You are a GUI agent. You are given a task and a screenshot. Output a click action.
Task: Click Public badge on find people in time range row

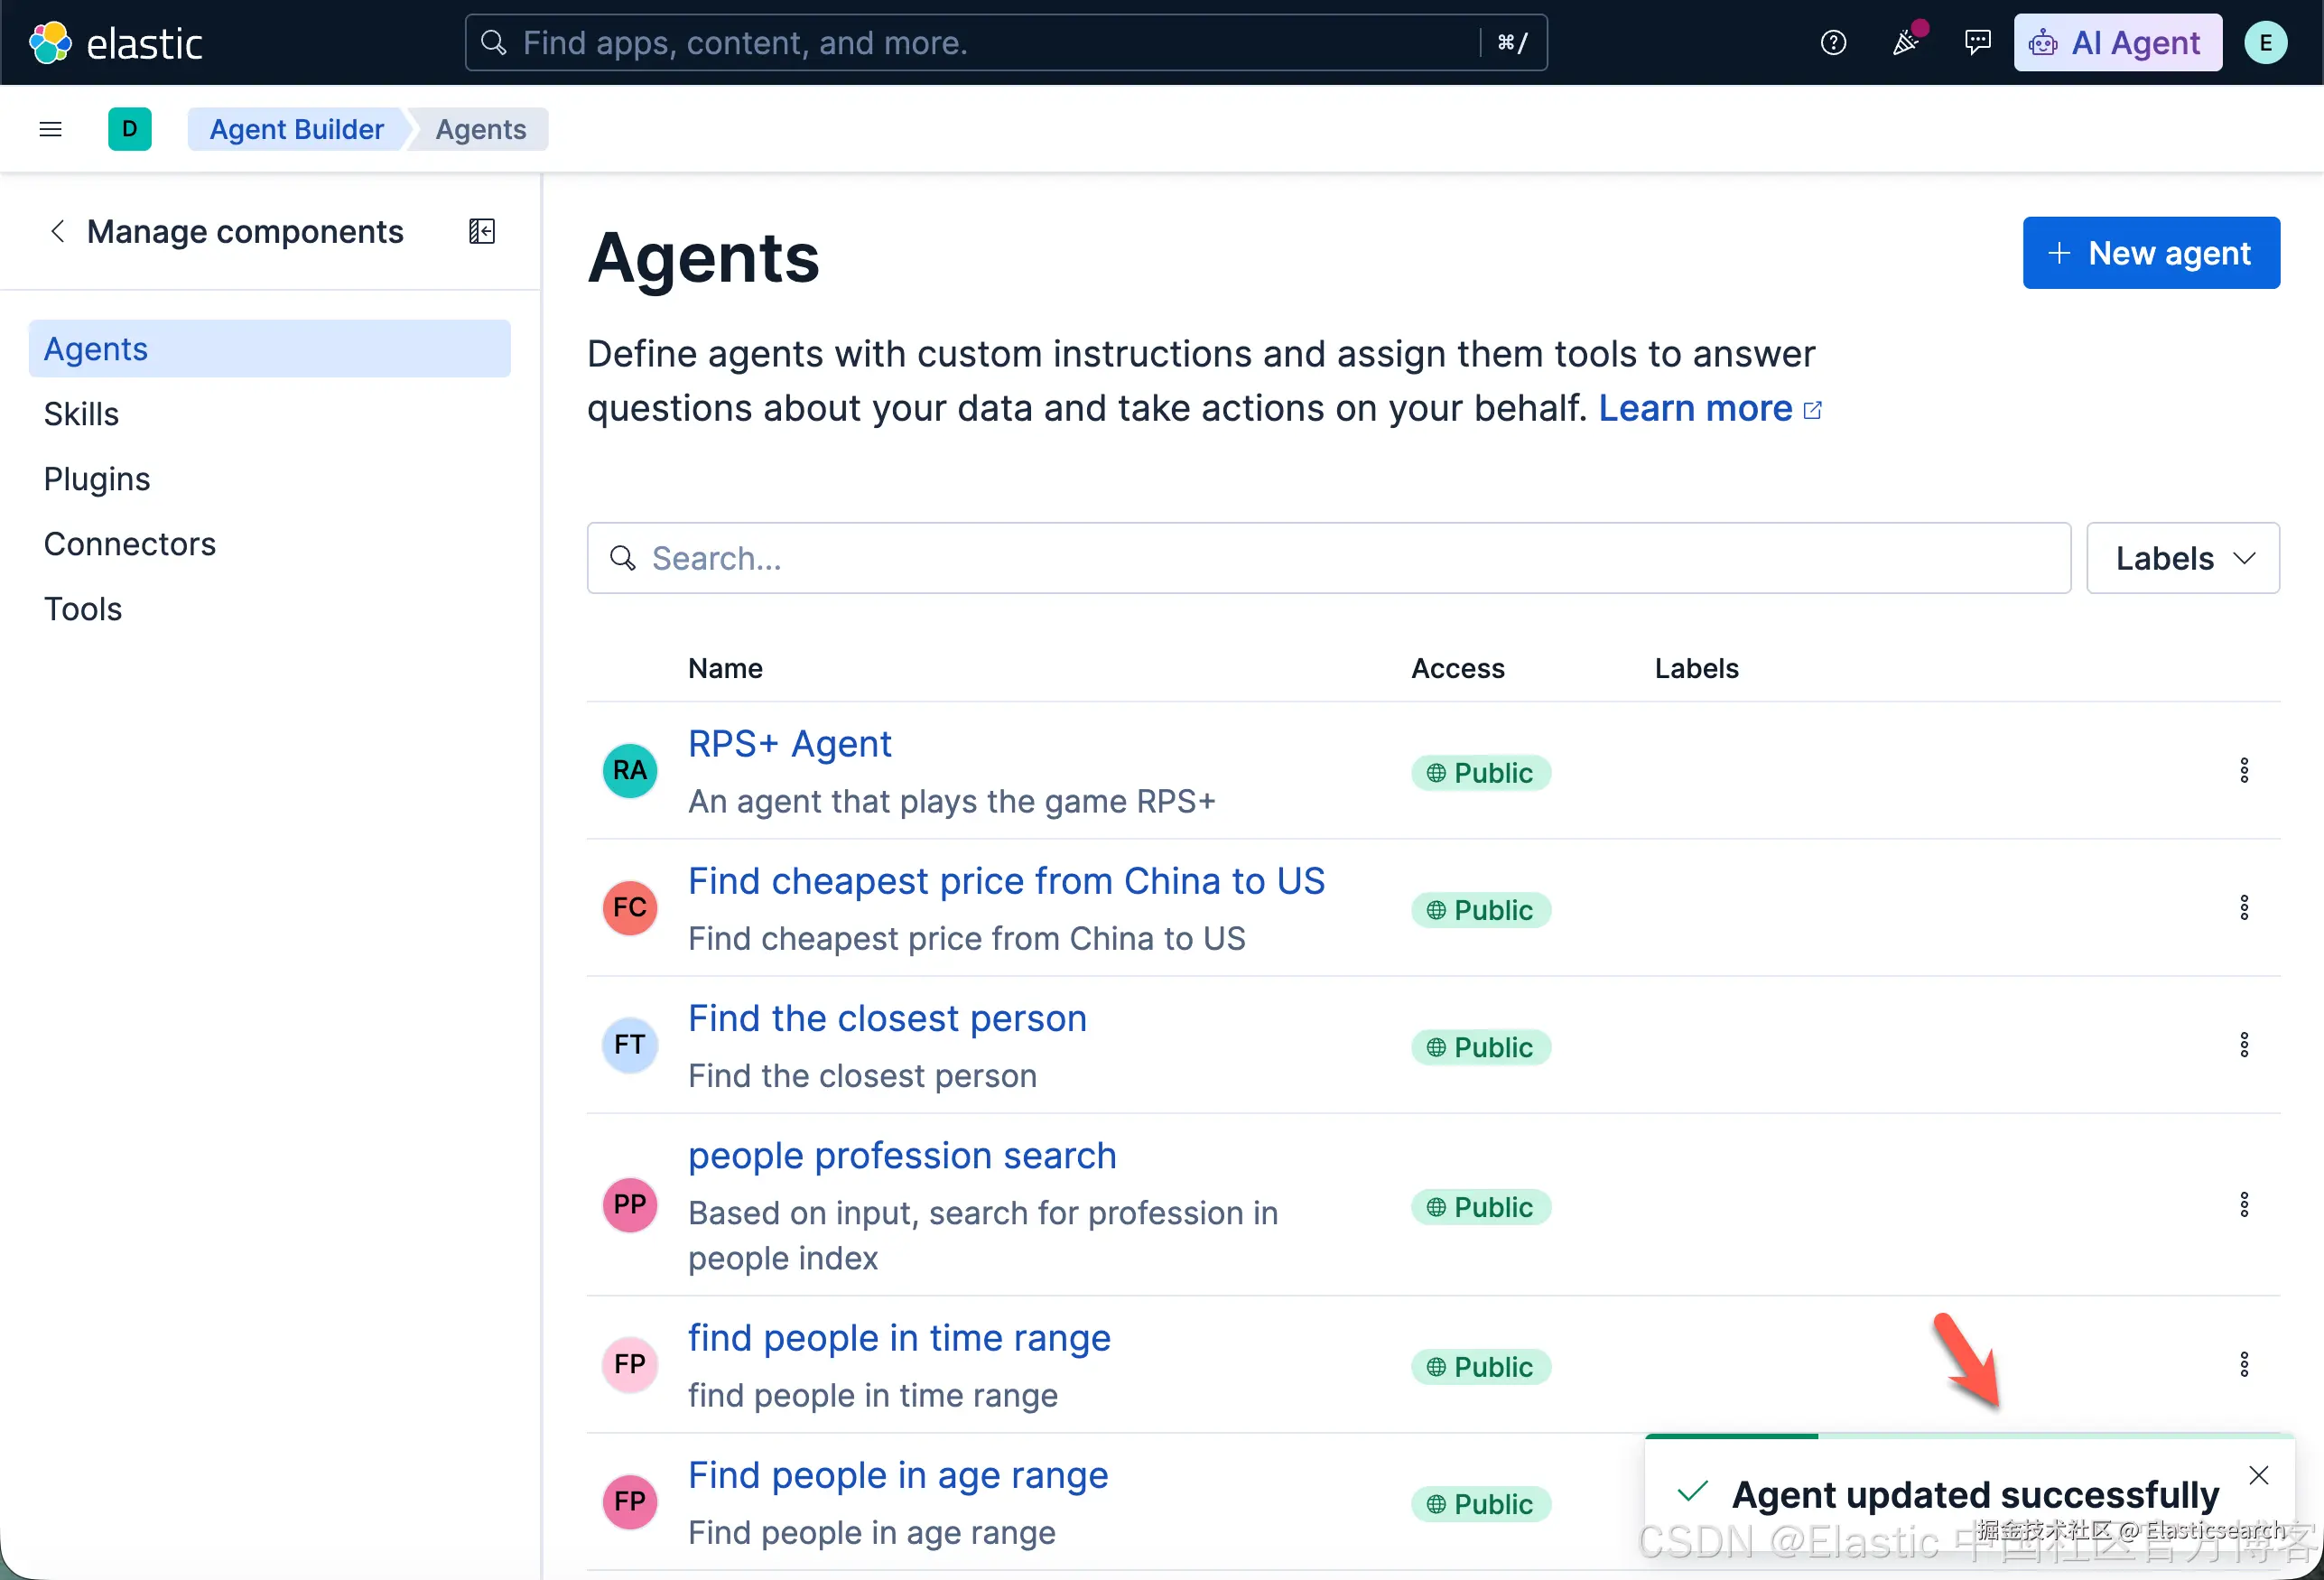click(x=1481, y=1367)
